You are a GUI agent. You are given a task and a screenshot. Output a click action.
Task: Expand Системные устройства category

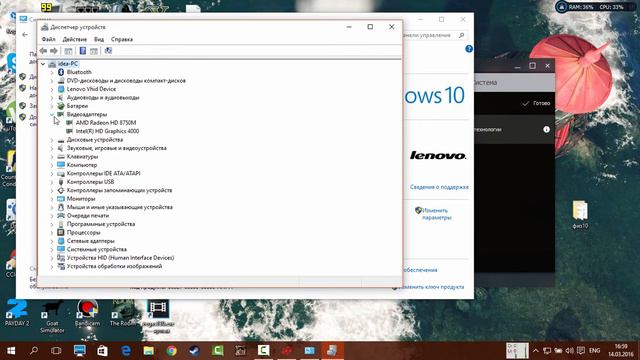pos(52,249)
